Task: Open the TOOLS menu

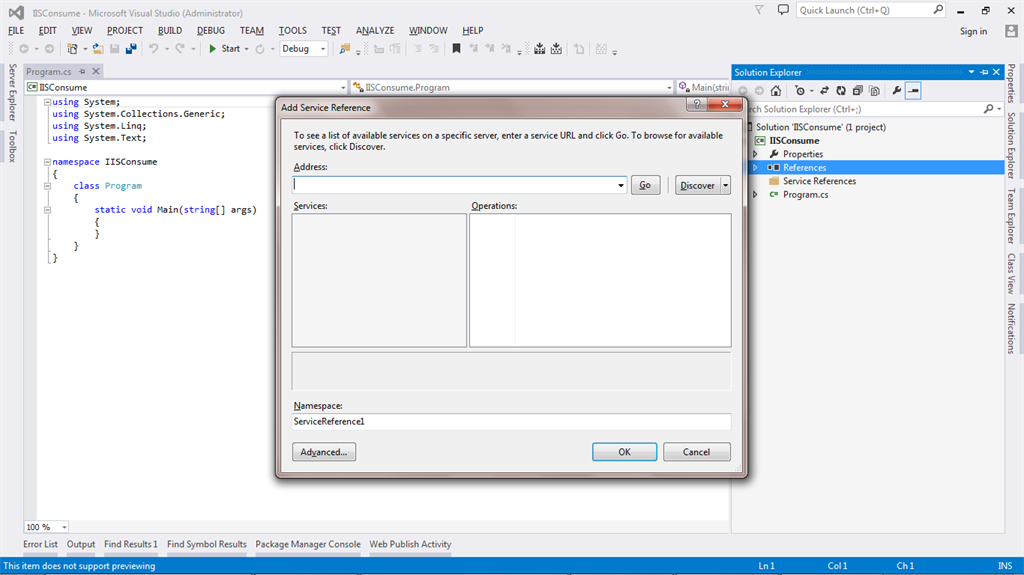Action: (293, 31)
